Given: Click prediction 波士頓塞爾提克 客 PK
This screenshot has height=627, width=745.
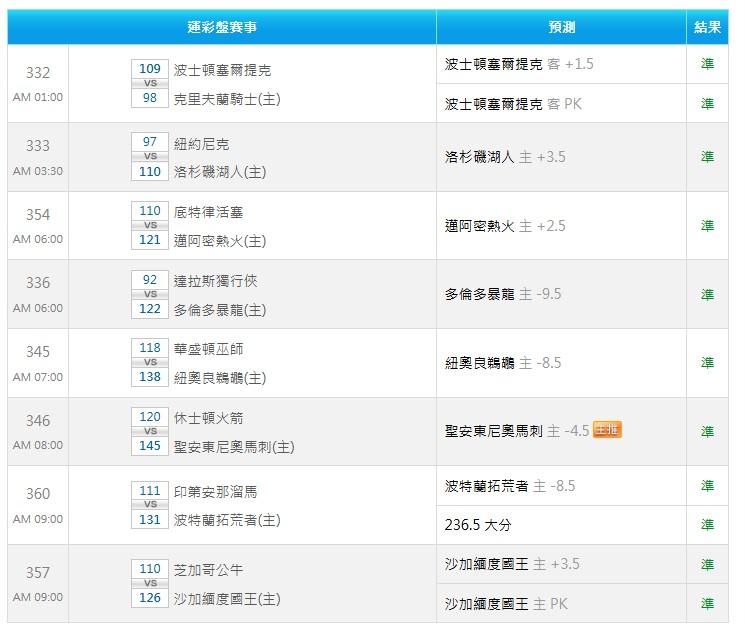Looking at the screenshot, I should tap(513, 104).
